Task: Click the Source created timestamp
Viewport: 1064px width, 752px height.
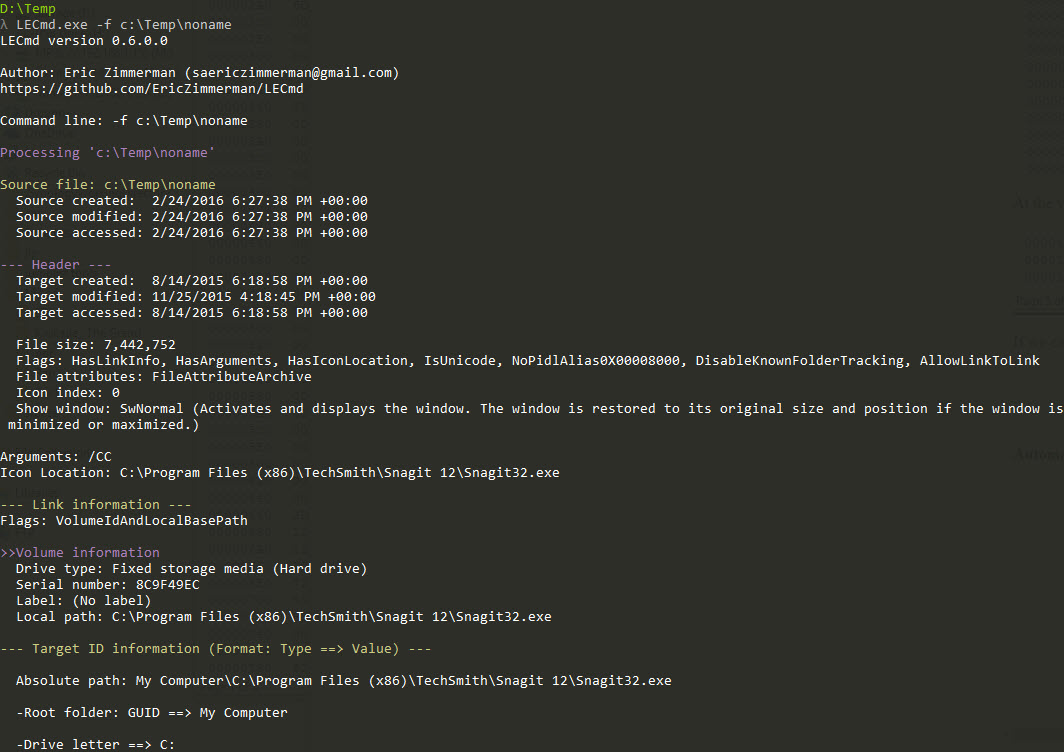Action: (x=260, y=201)
